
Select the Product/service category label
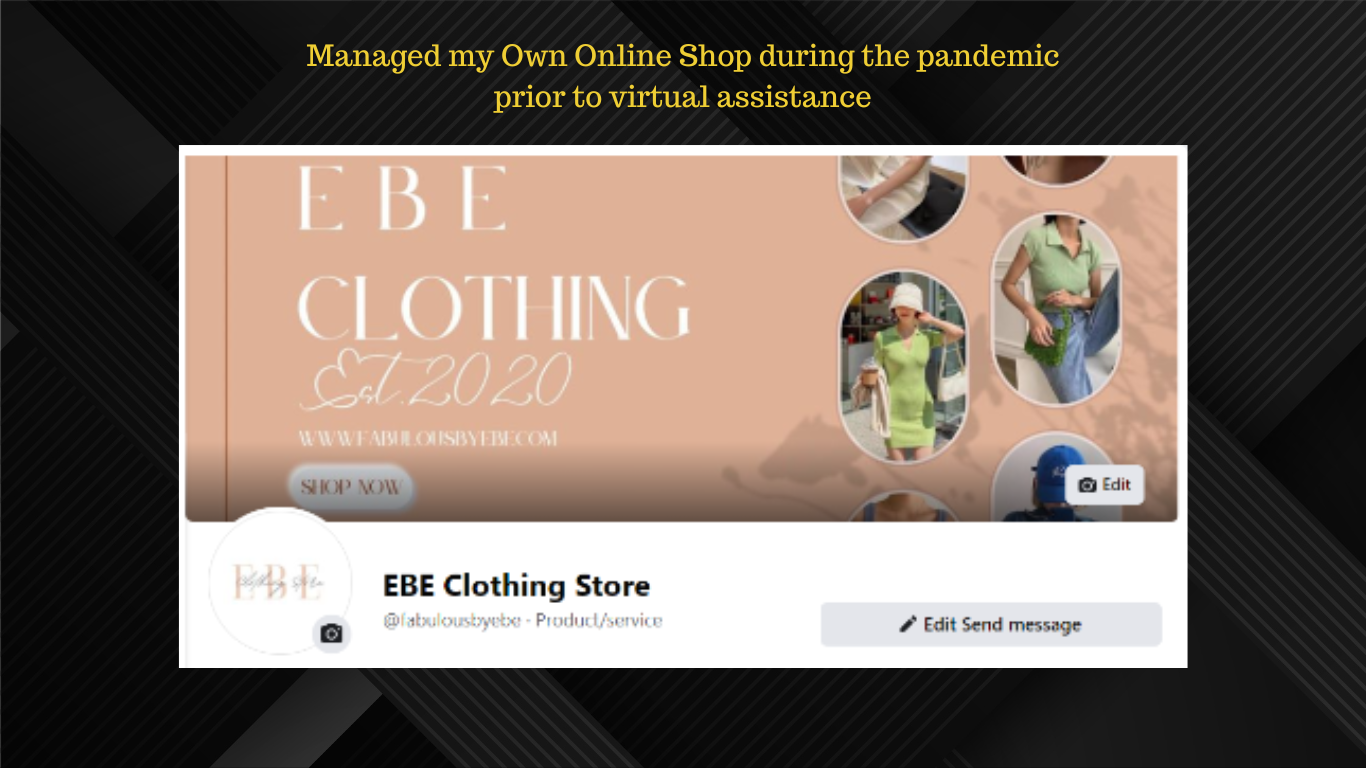pyautogui.click(x=599, y=620)
